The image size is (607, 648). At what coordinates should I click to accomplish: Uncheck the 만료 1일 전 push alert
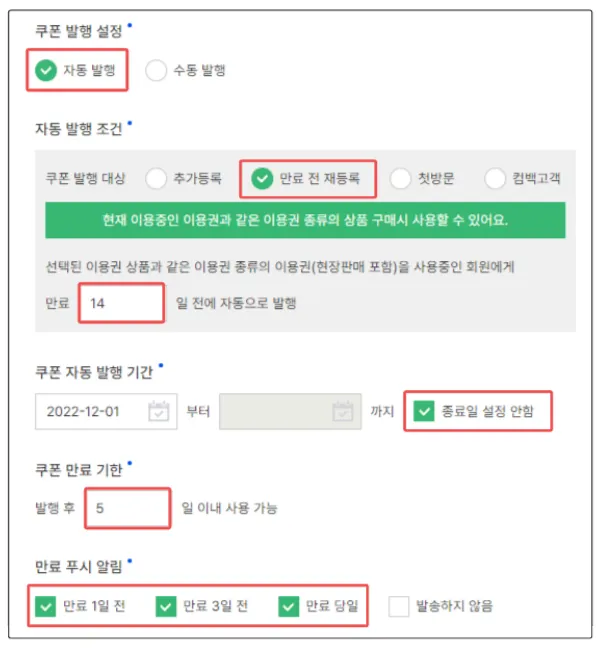click(x=45, y=605)
